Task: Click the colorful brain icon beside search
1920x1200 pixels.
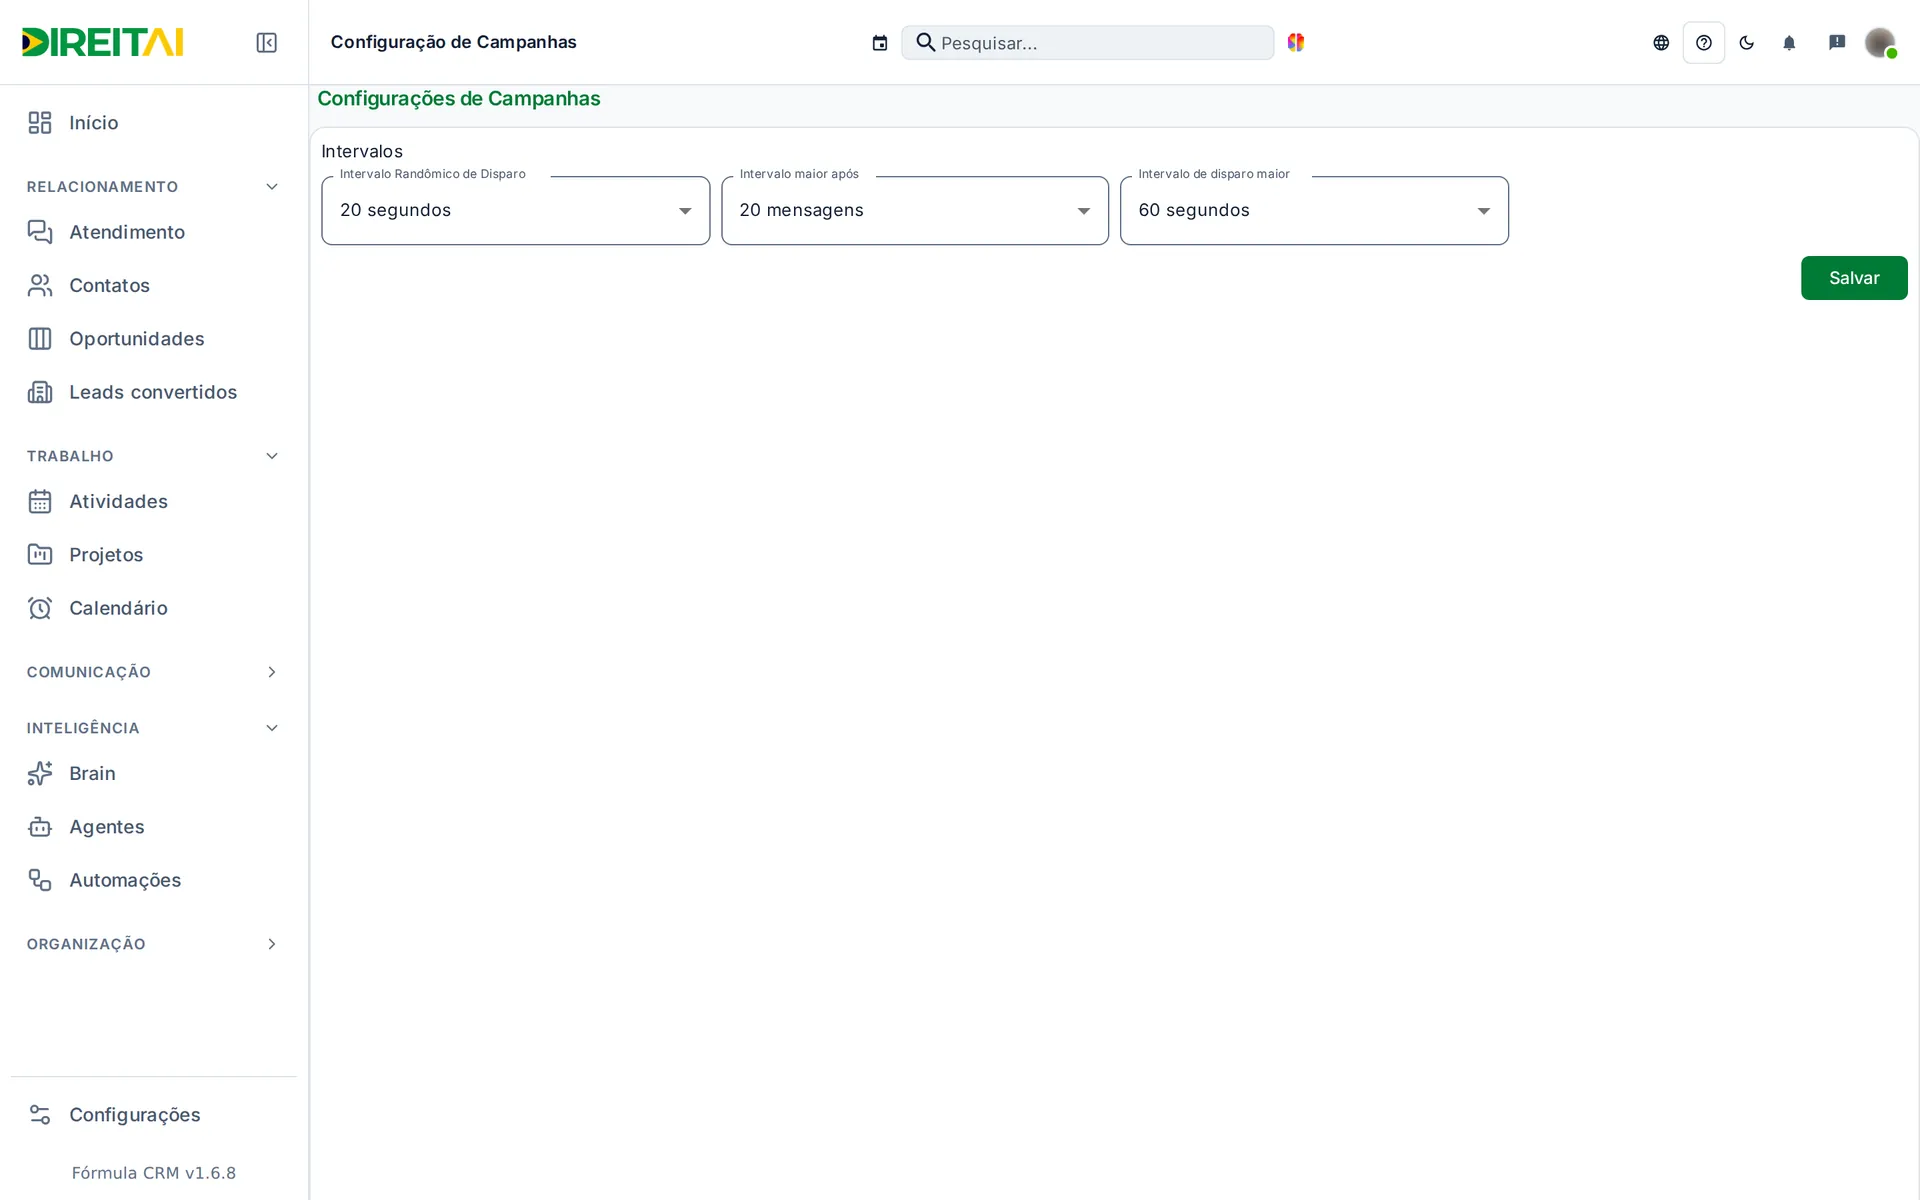Action: point(1296,42)
